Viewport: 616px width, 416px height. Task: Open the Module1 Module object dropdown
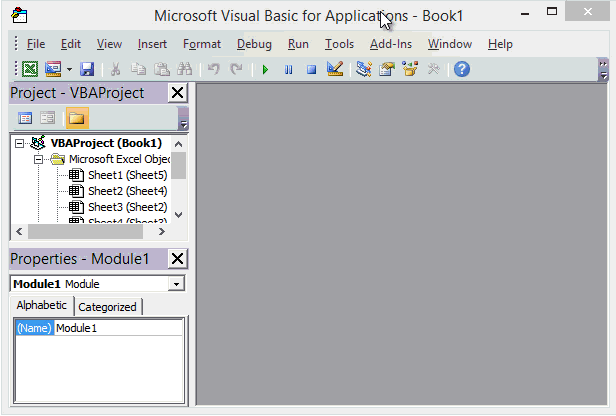[176, 284]
